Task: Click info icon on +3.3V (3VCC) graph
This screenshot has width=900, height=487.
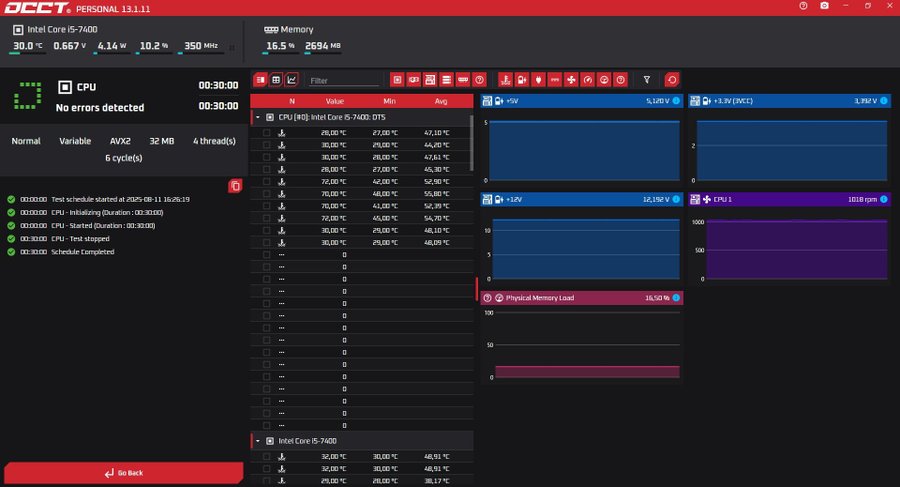Action: coord(884,101)
